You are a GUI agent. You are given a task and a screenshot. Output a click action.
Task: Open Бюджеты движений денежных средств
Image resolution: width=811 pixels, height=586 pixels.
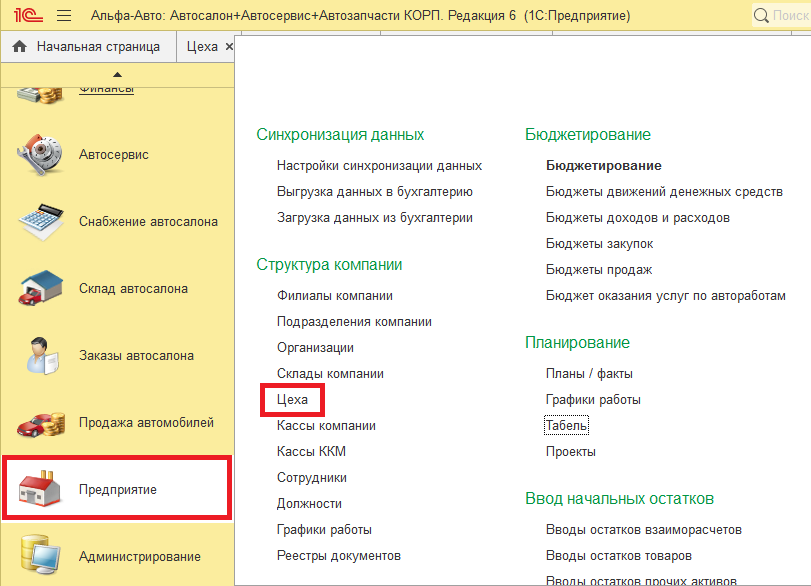coord(664,191)
